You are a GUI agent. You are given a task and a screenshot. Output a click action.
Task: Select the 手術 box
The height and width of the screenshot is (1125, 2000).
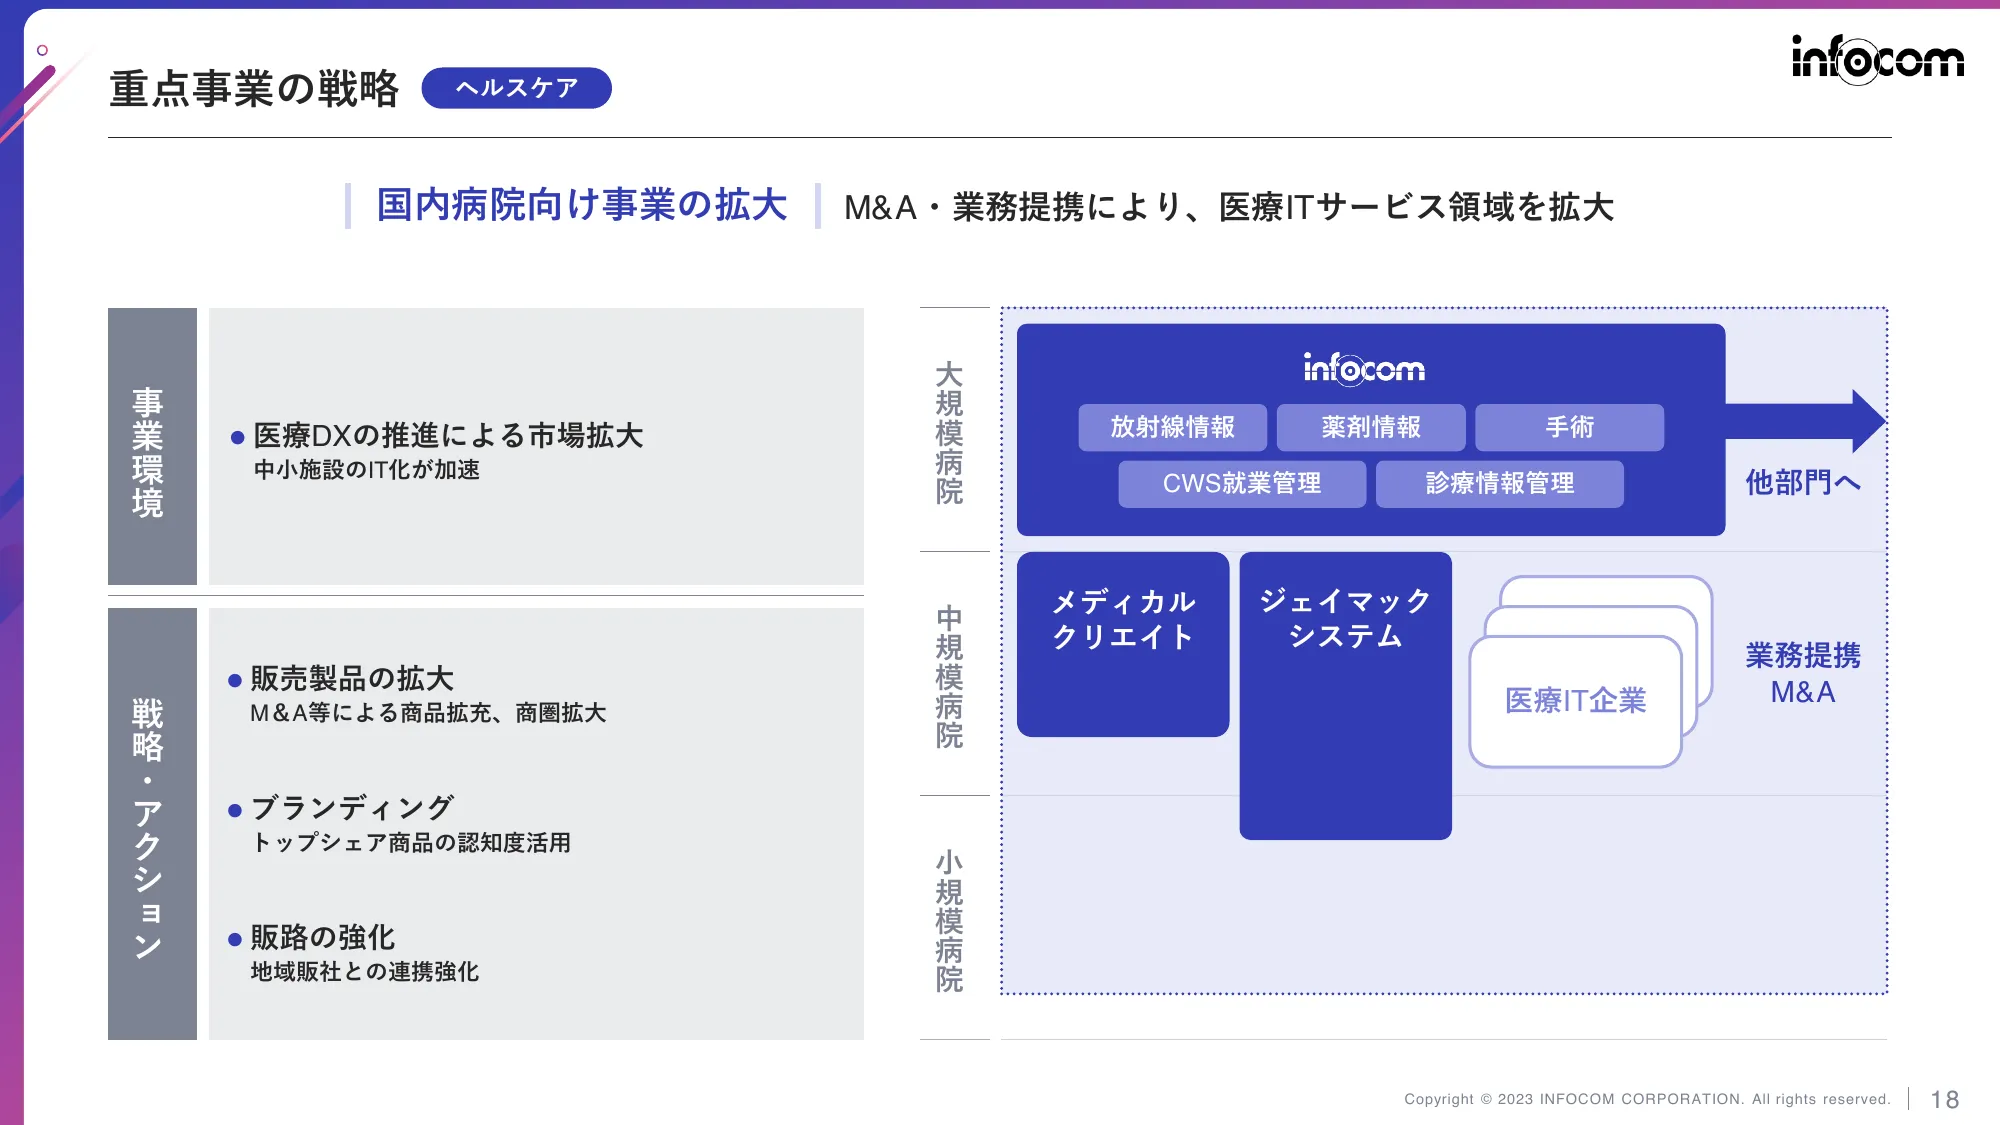pyautogui.click(x=1569, y=427)
